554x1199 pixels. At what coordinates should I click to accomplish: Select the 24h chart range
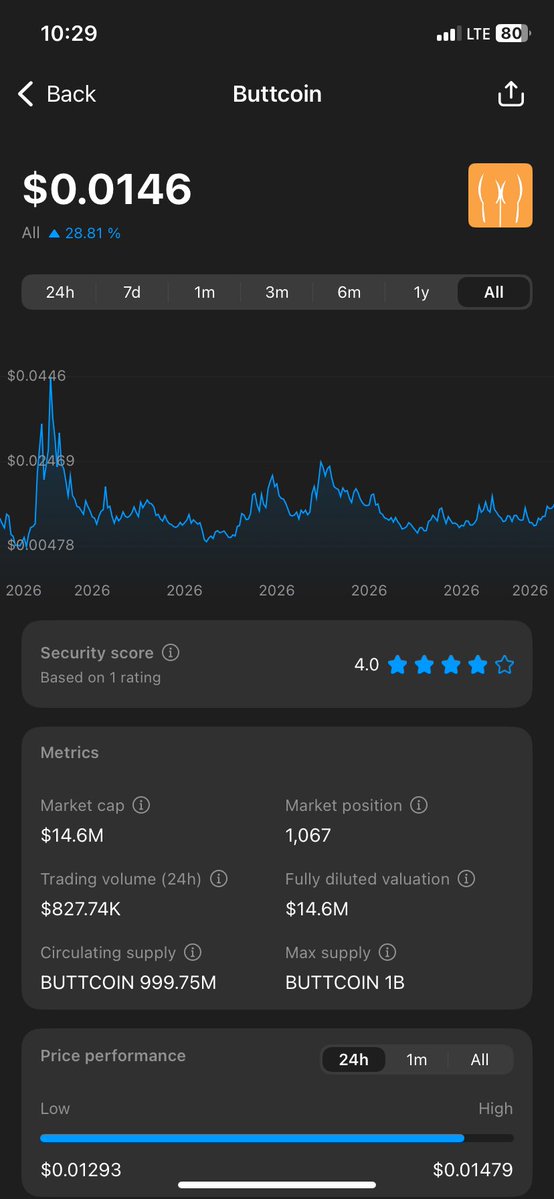59,292
